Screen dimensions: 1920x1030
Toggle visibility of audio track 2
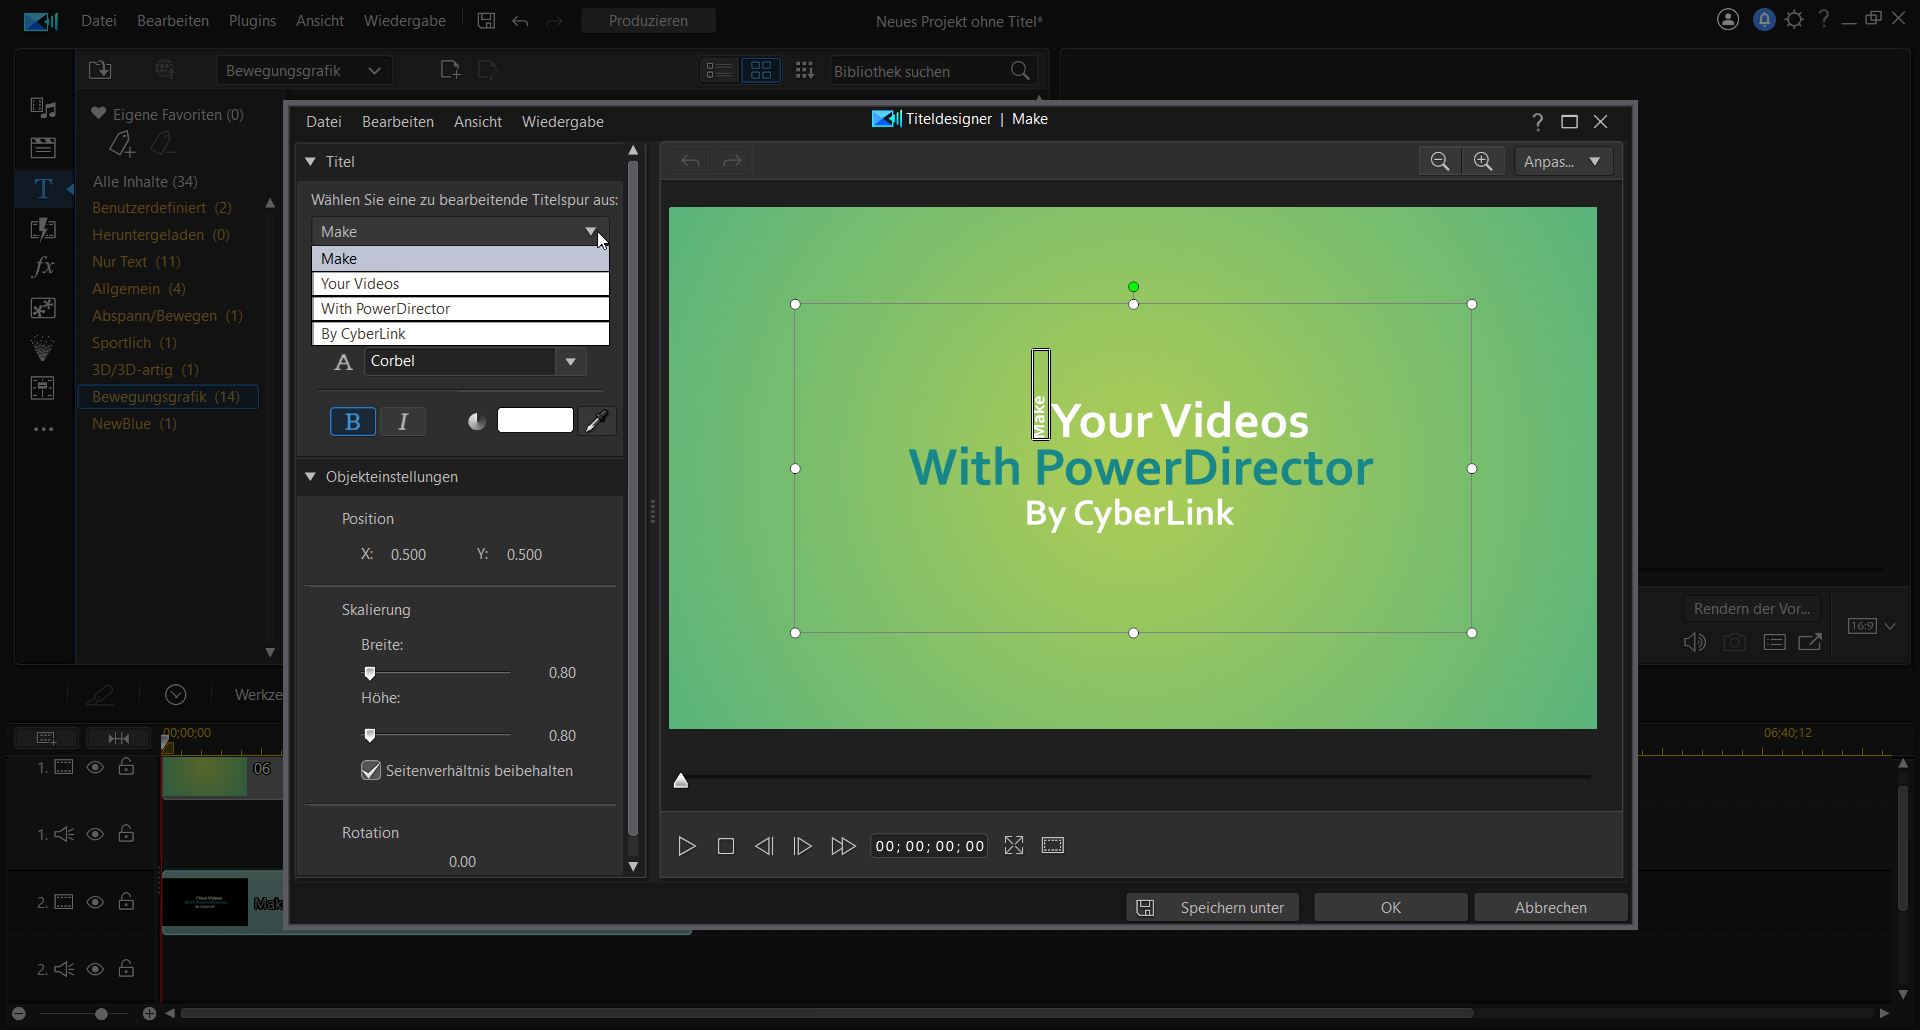(95, 969)
